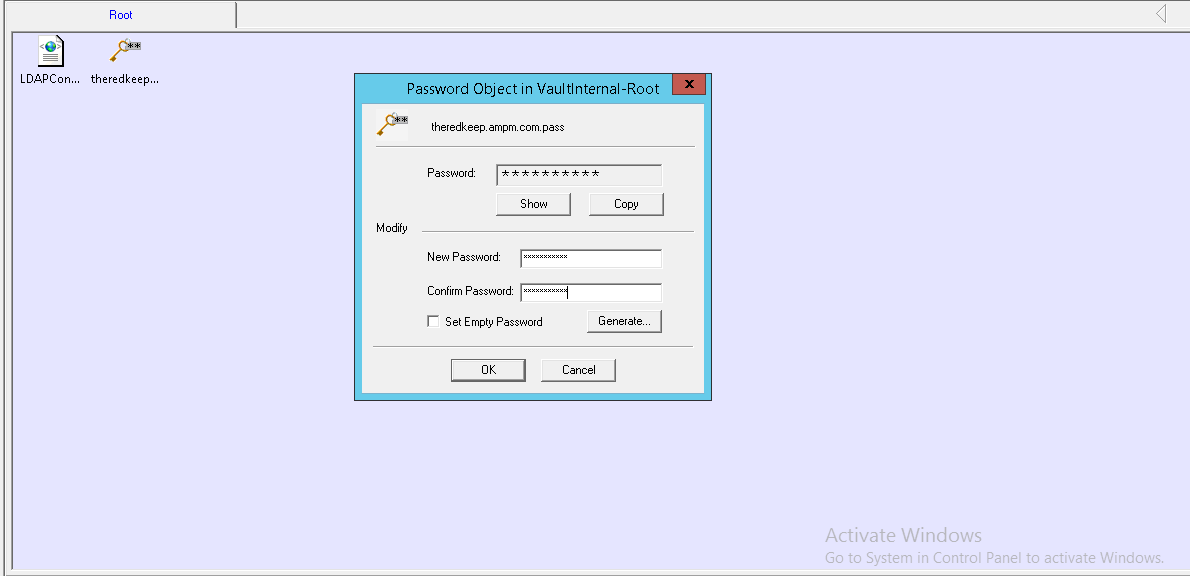Image resolution: width=1190 pixels, height=576 pixels.
Task: Enable Set Empty Password
Action: pos(433,321)
